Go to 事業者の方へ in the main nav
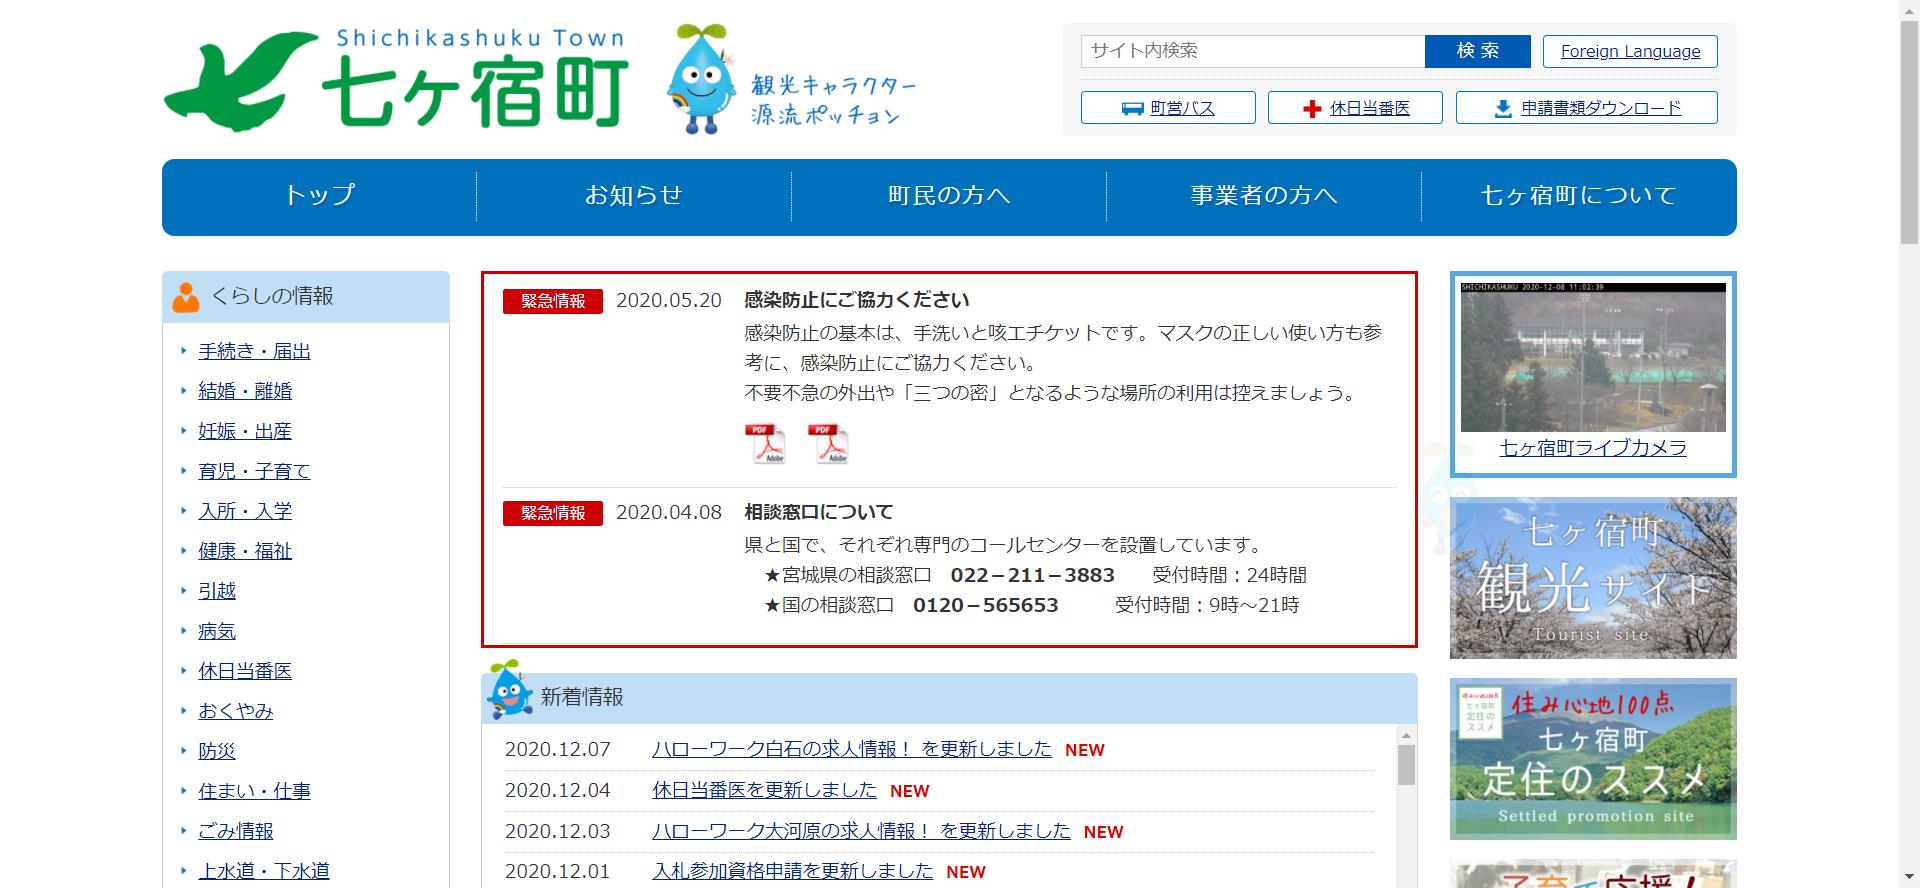 coord(1263,196)
